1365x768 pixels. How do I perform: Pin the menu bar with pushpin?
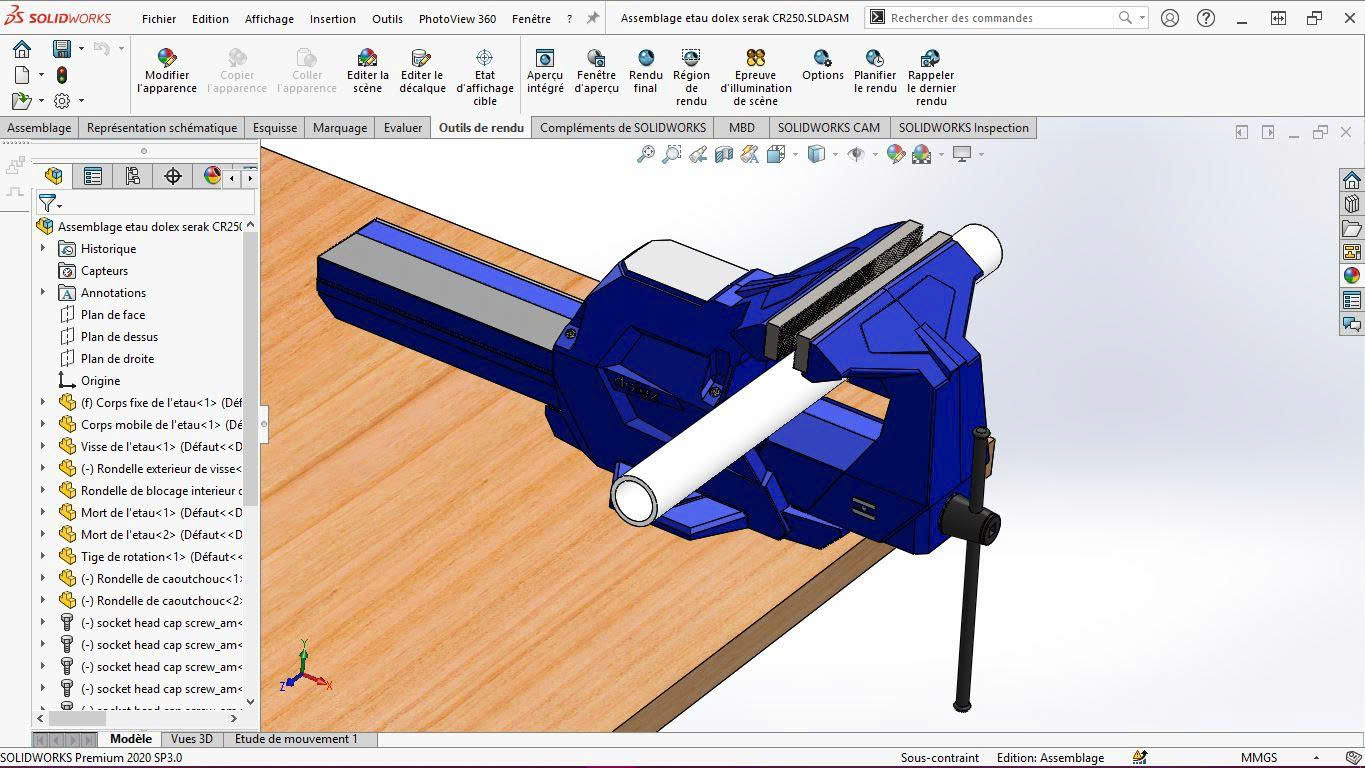(x=593, y=18)
